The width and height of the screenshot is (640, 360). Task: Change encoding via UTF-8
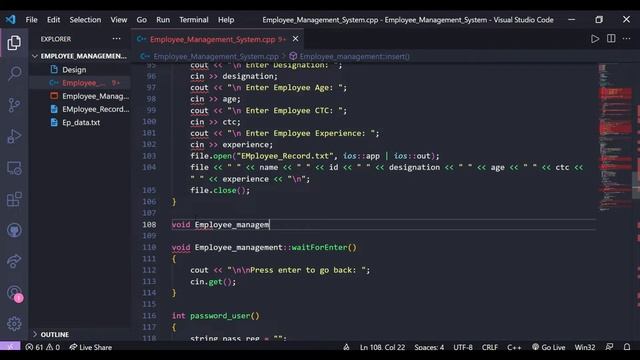pyautogui.click(x=463, y=347)
